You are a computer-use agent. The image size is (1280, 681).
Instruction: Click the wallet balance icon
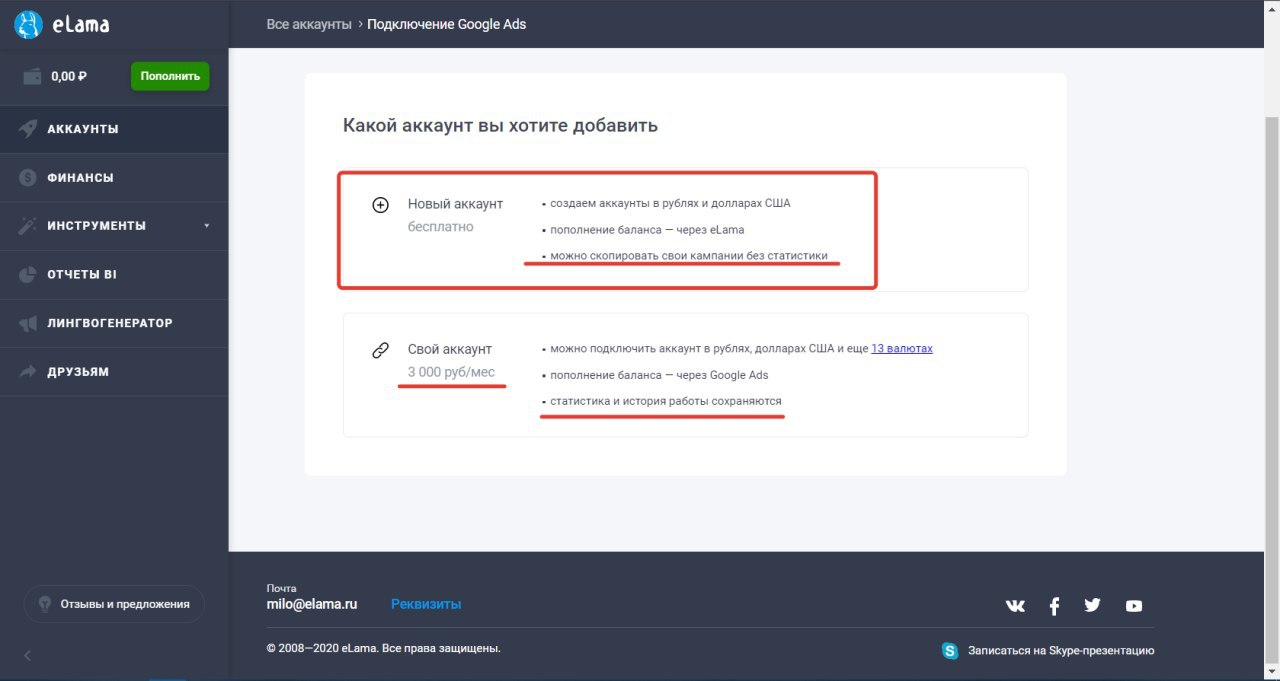click(x=33, y=76)
